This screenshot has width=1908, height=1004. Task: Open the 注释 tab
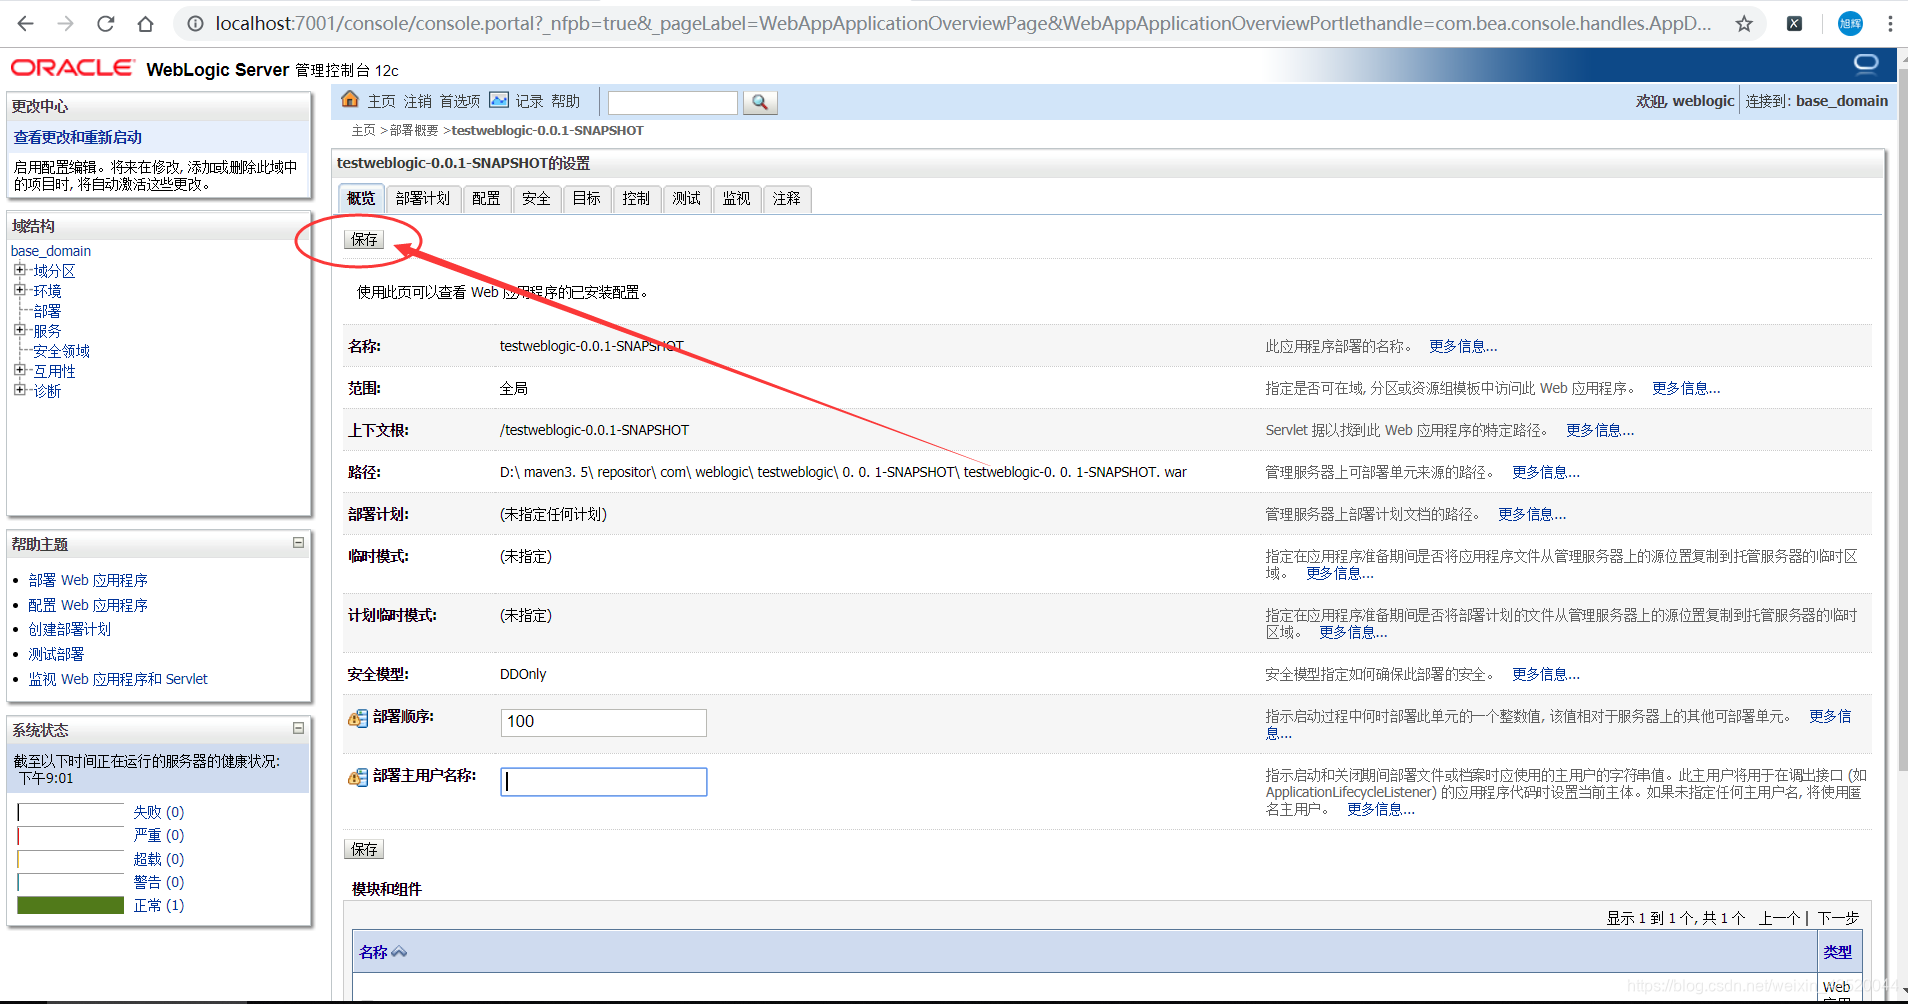pyautogui.click(x=787, y=199)
